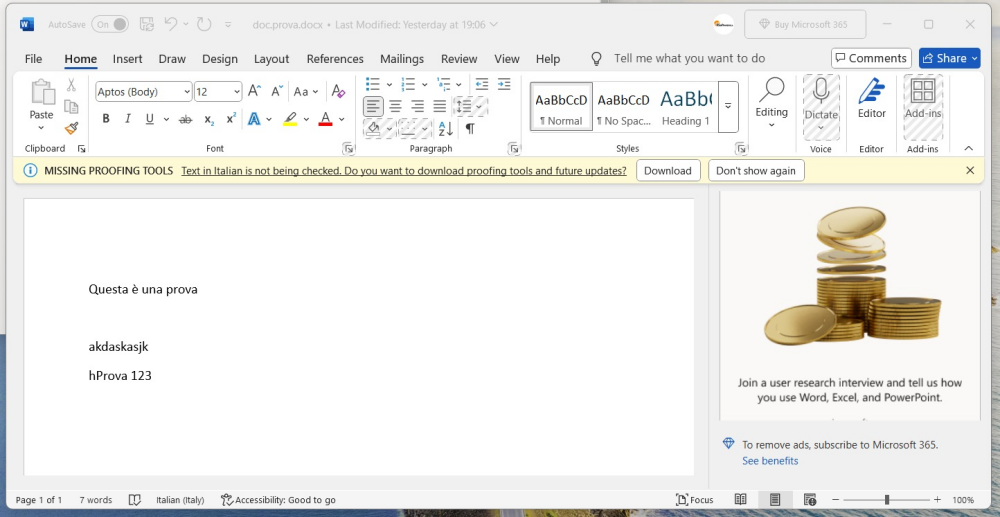Sort text A to Z icon
This screenshot has height=517, width=1000.
coord(446,129)
